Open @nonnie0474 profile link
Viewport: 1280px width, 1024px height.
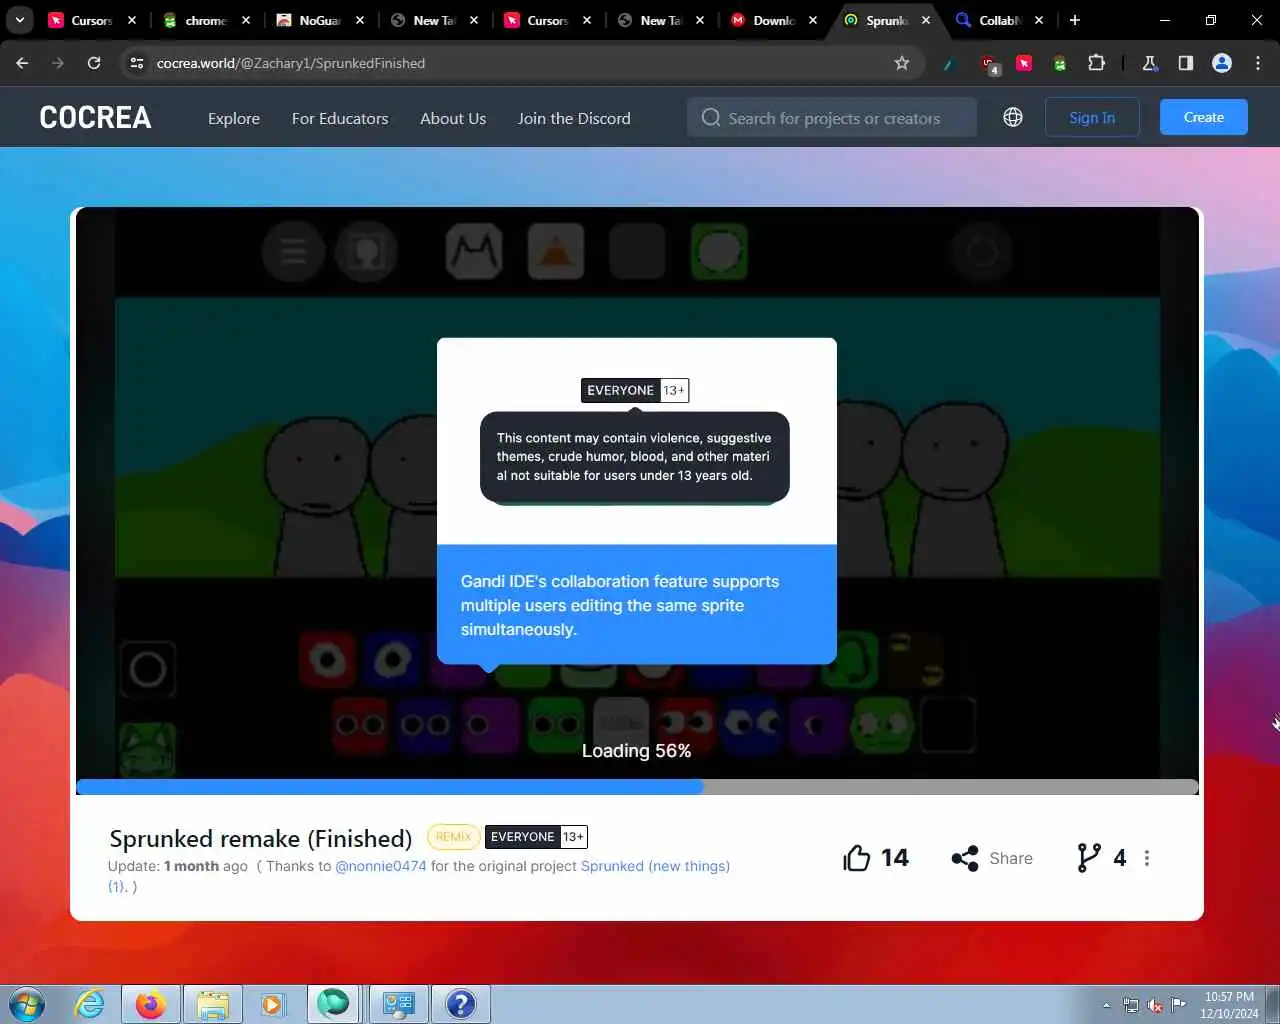pyautogui.click(x=381, y=866)
